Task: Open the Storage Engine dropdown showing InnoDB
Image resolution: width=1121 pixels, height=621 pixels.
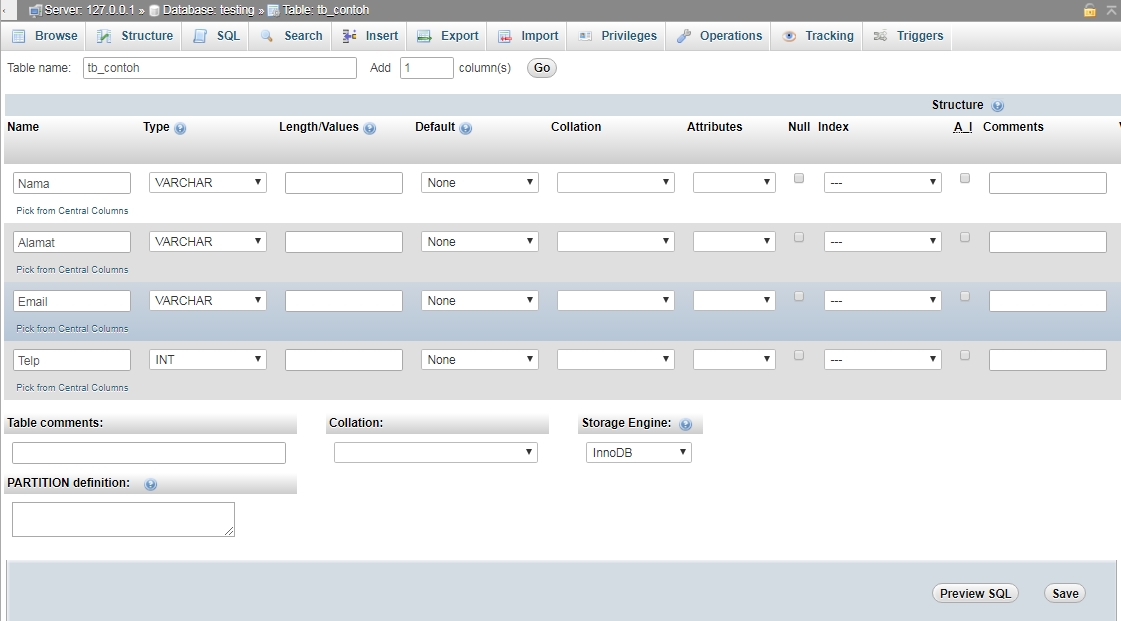Action: (x=637, y=452)
